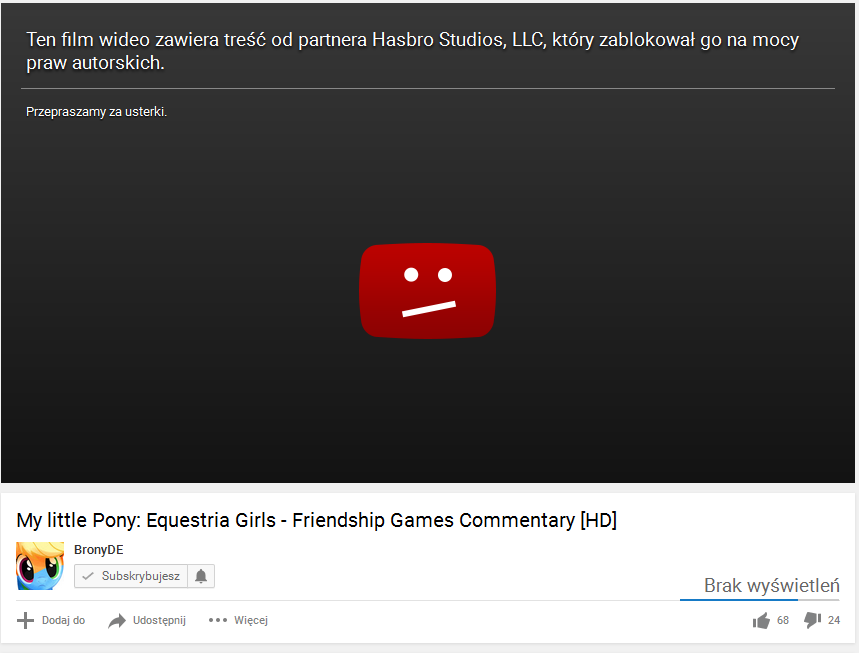
Task: Click the Hasbro Studios copyright block message
Action: pyautogui.click(x=413, y=51)
